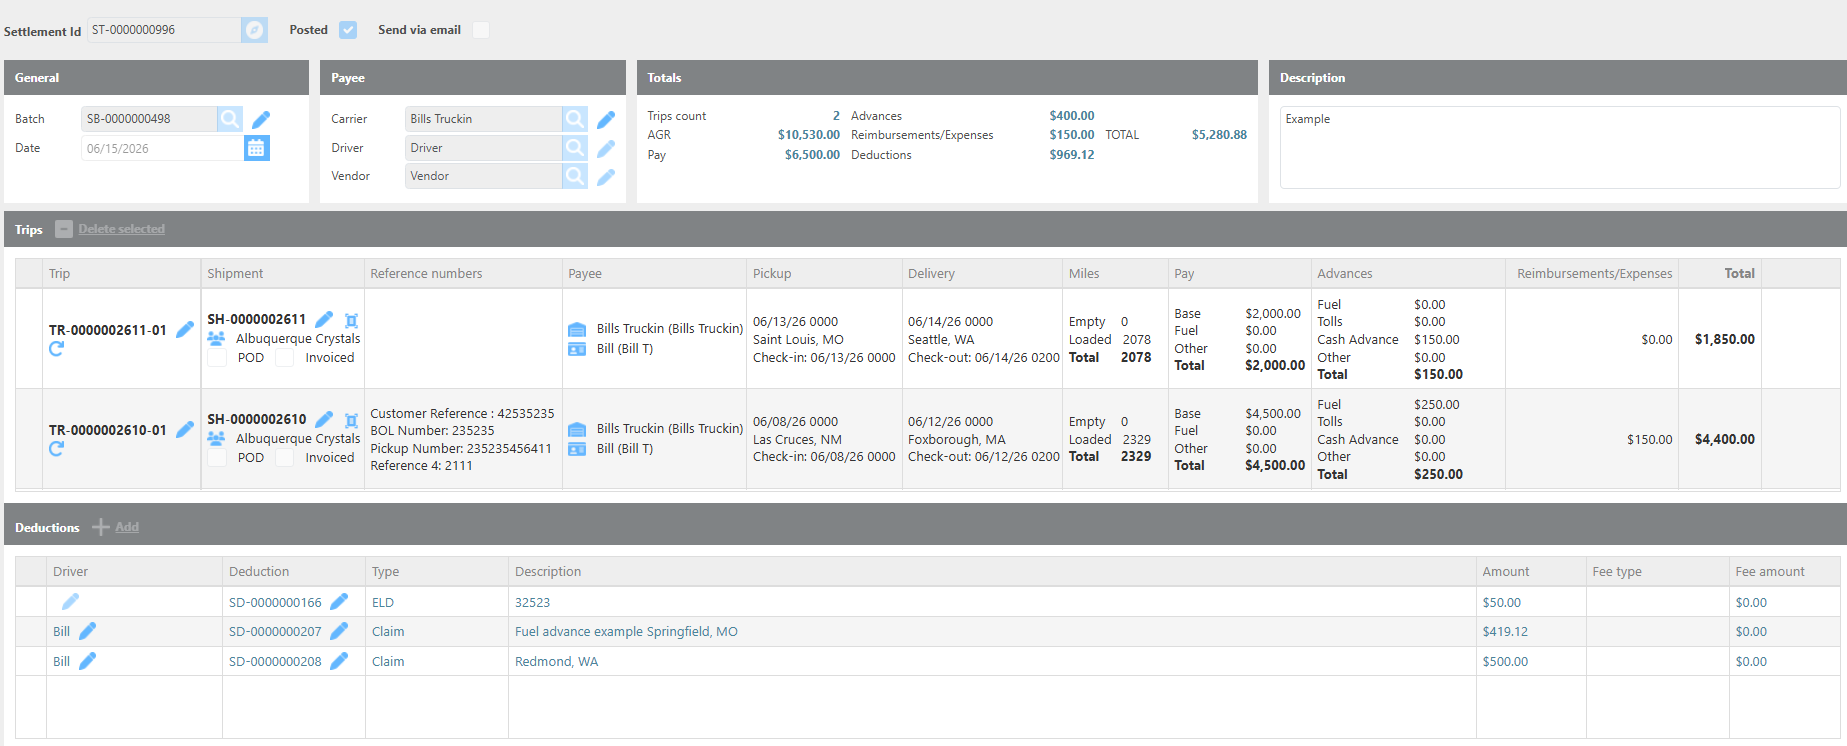This screenshot has height=746, width=1847.
Task: Open the Date calendar picker icon
Action: [256, 148]
